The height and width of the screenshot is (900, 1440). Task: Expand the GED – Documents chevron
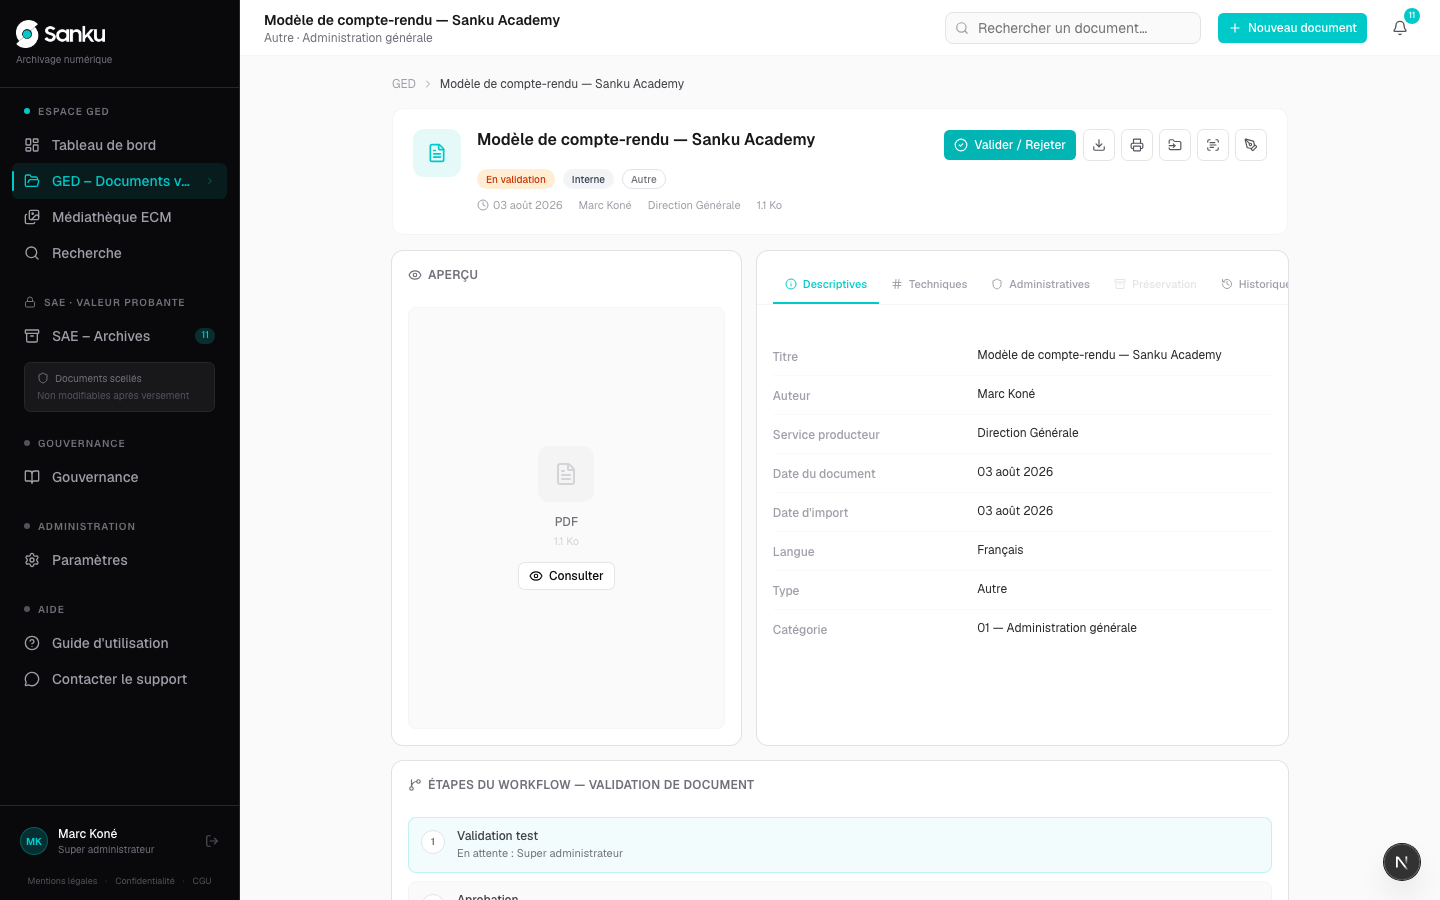click(x=210, y=181)
